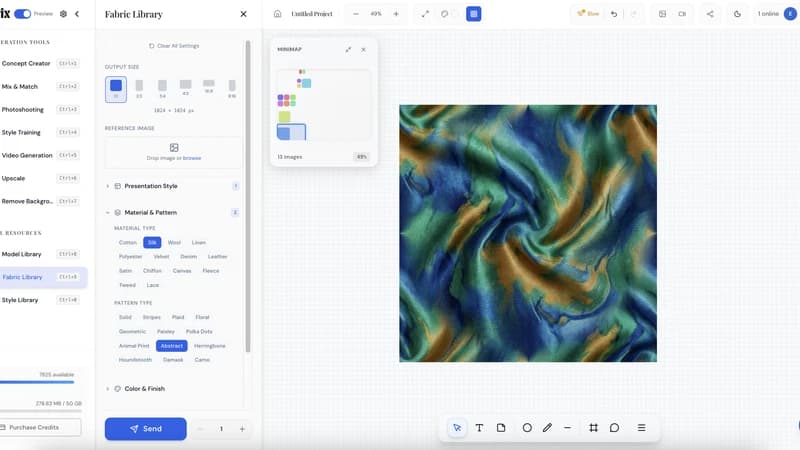Toggle the blue grid view button
This screenshot has width=800, height=450.
[473, 14]
